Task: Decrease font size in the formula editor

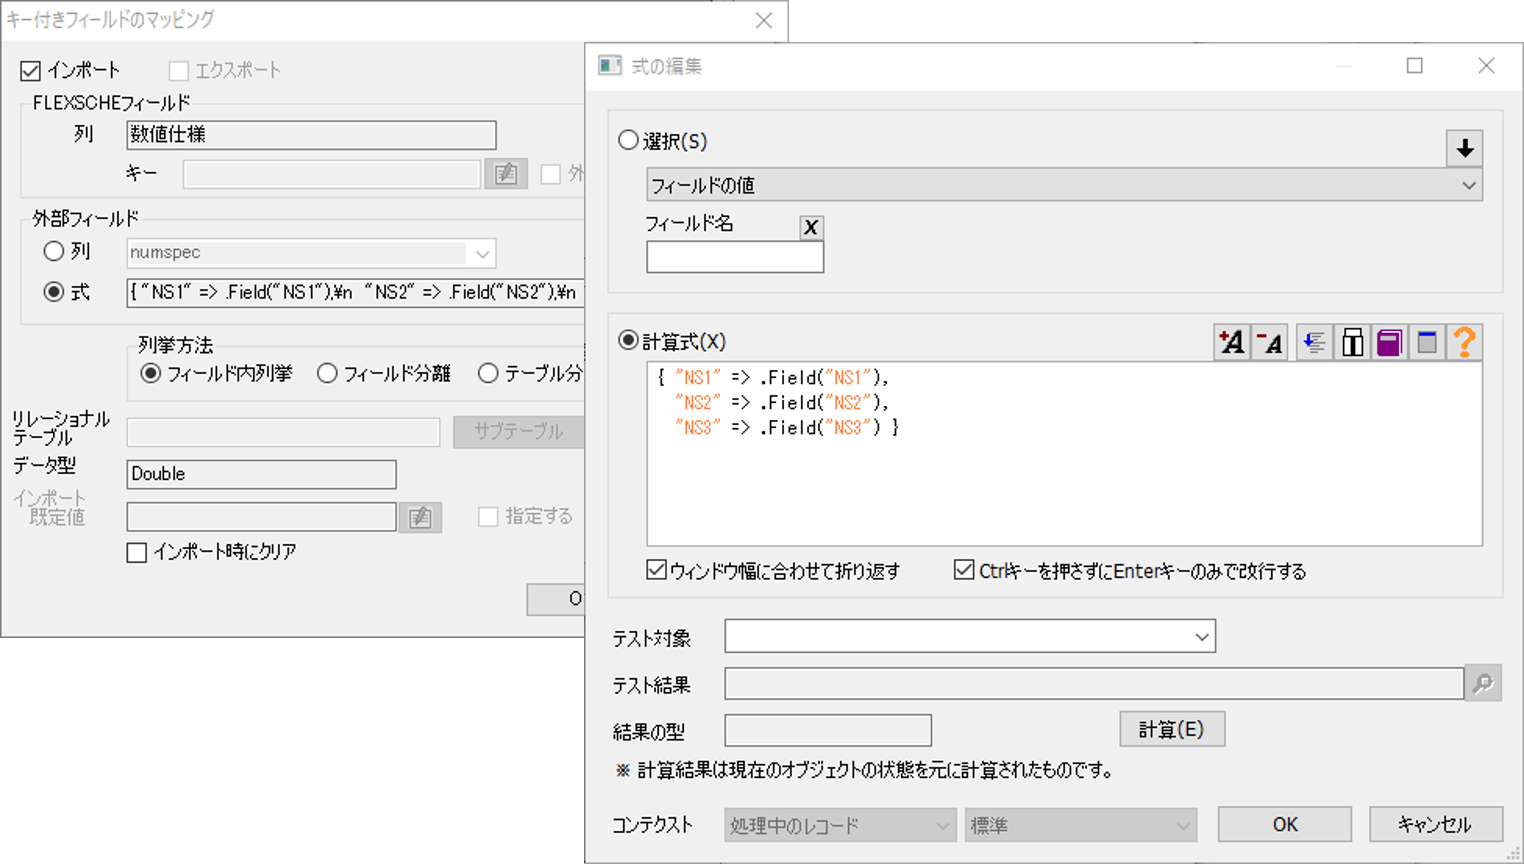Action: (1270, 343)
